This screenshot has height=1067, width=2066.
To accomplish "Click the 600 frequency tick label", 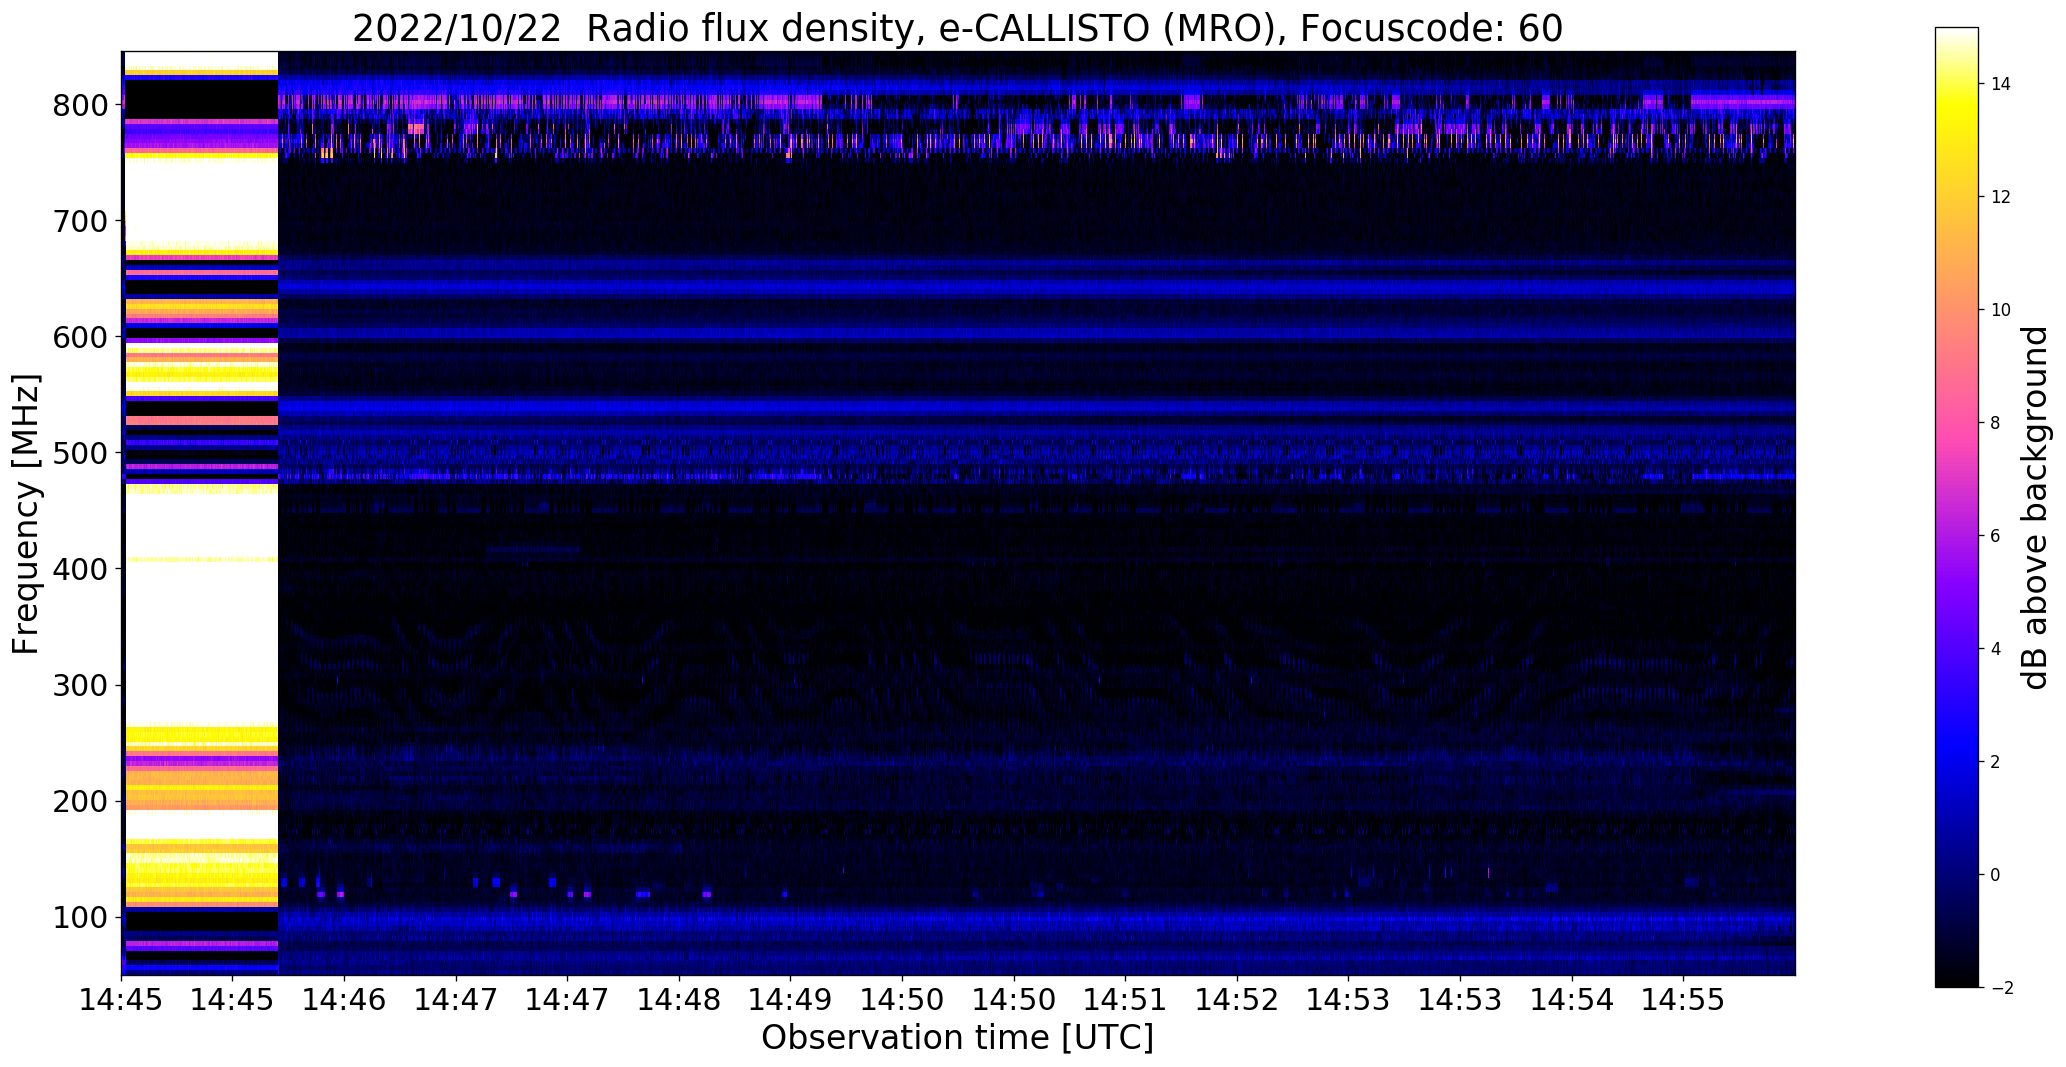I will coord(82,337).
